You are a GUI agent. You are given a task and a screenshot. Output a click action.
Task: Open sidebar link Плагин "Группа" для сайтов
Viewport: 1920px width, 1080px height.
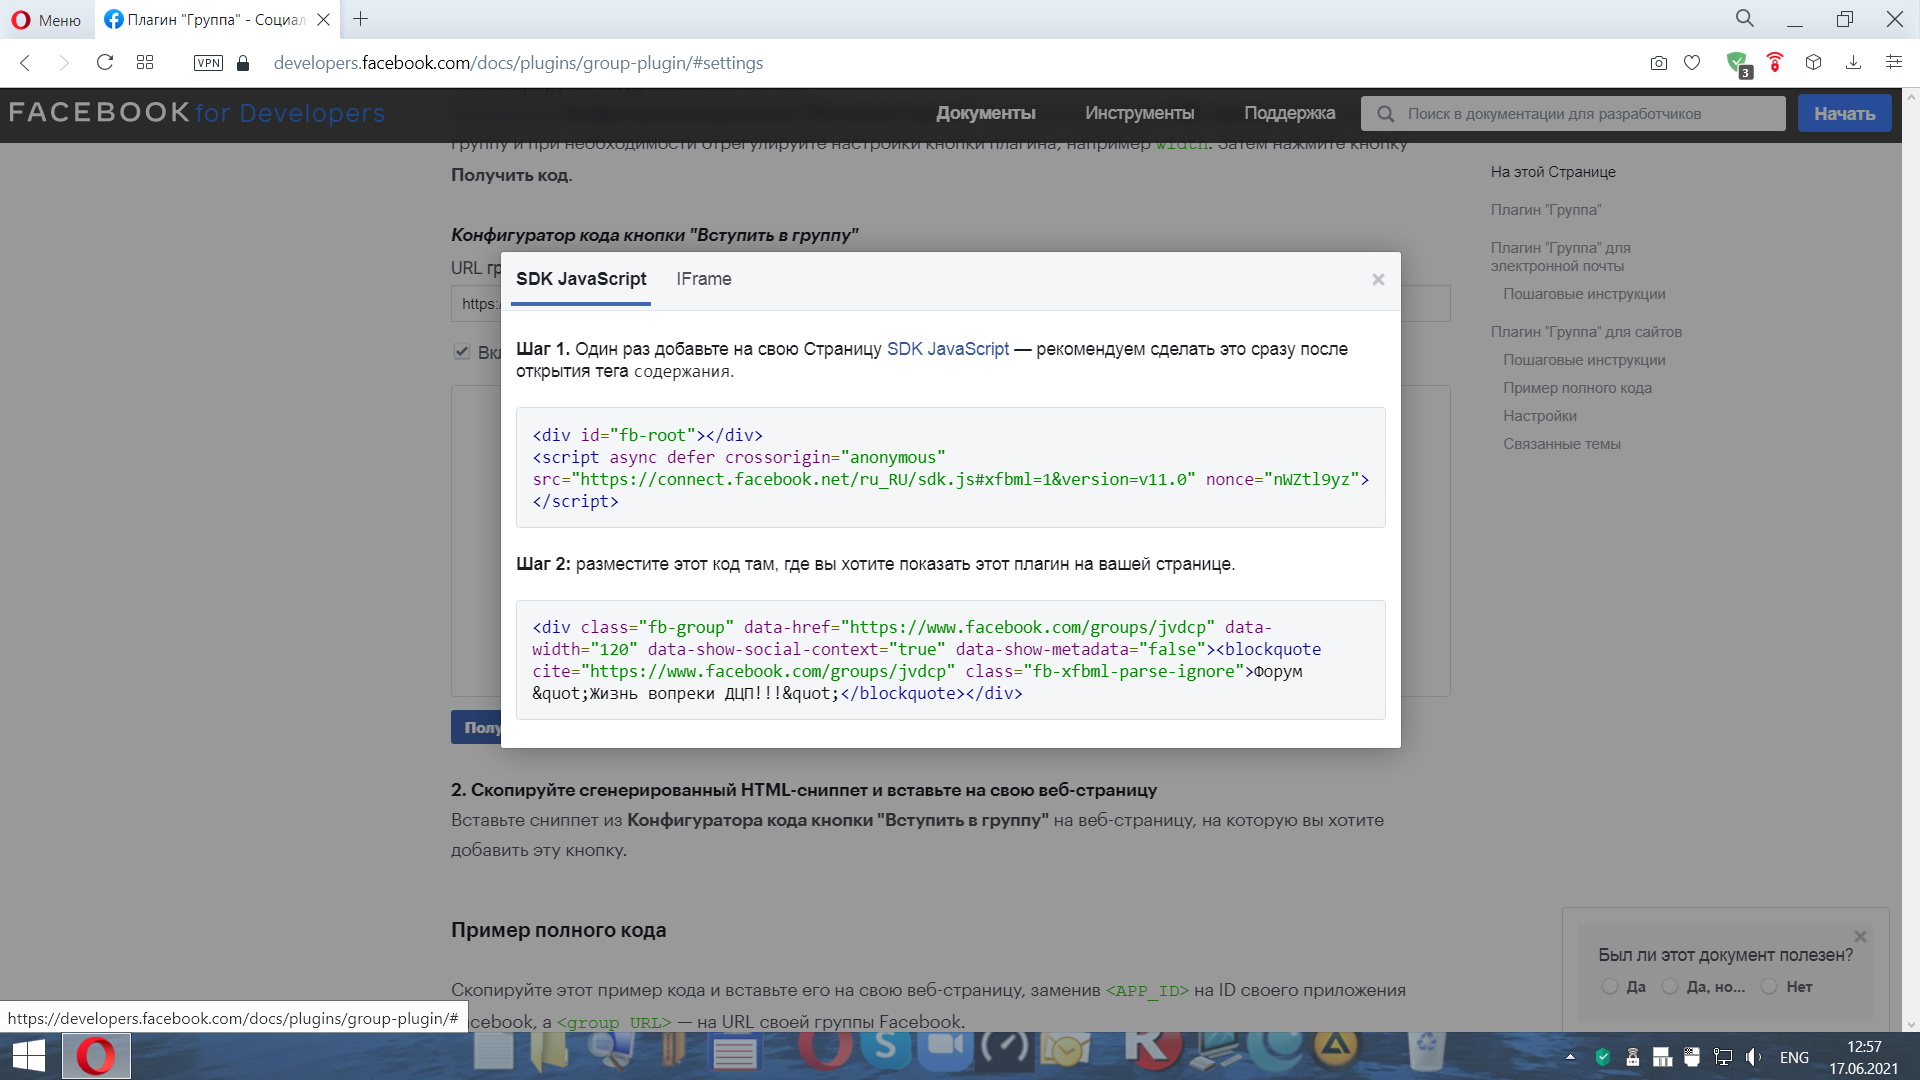tap(1586, 332)
